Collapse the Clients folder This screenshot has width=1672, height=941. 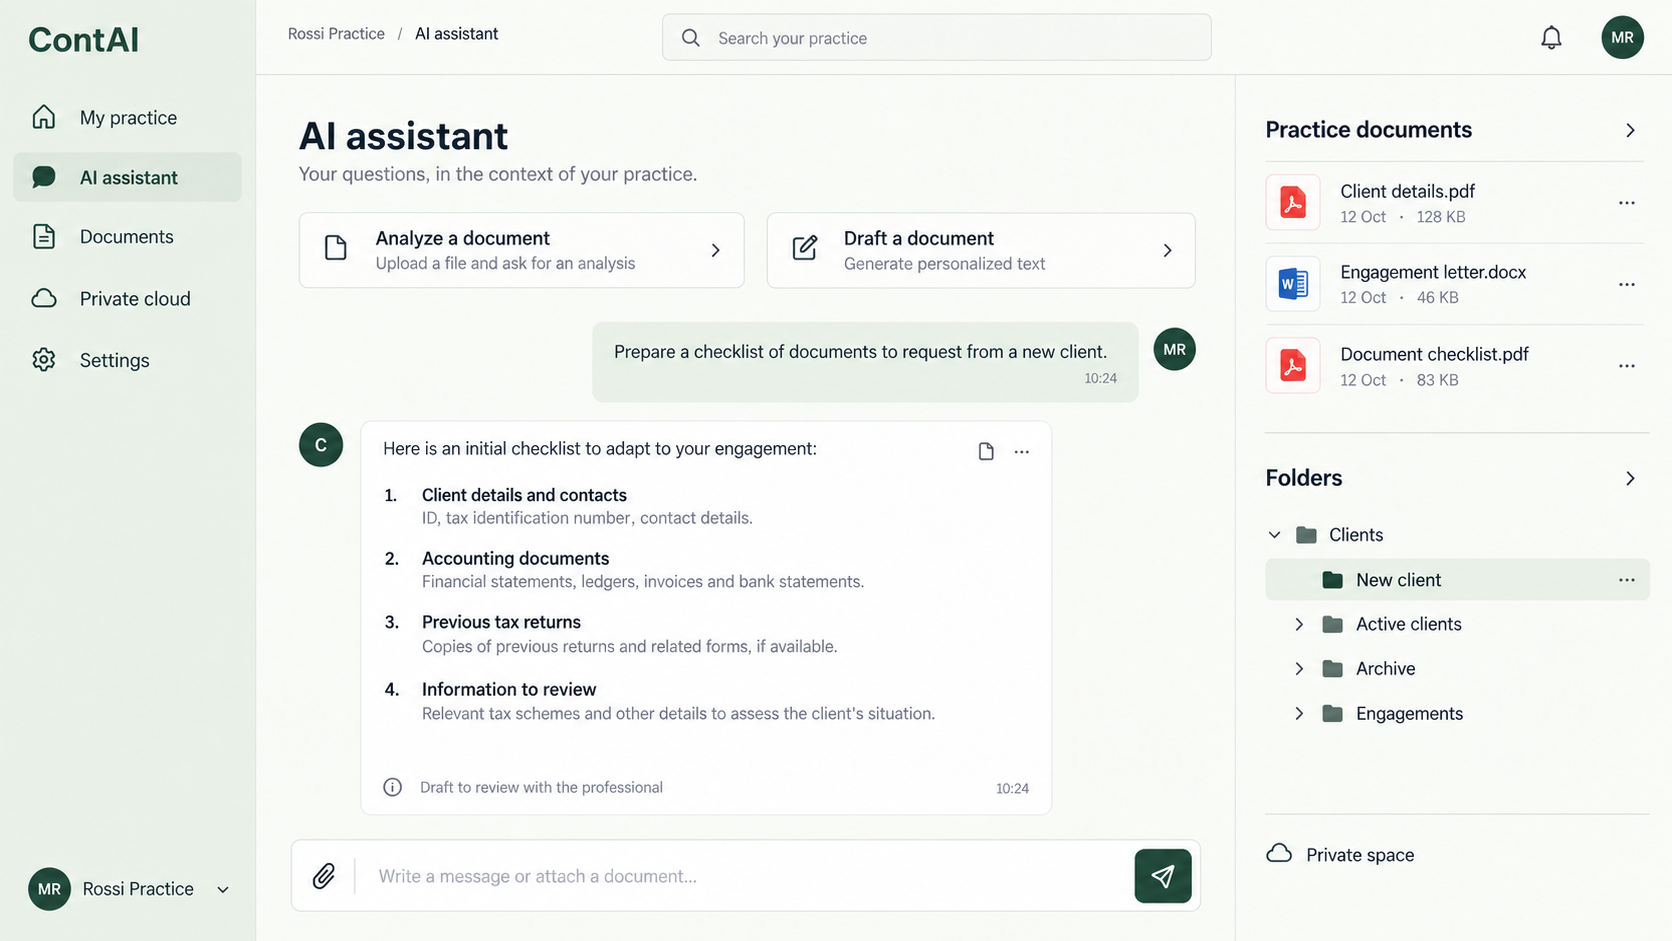[1274, 535]
